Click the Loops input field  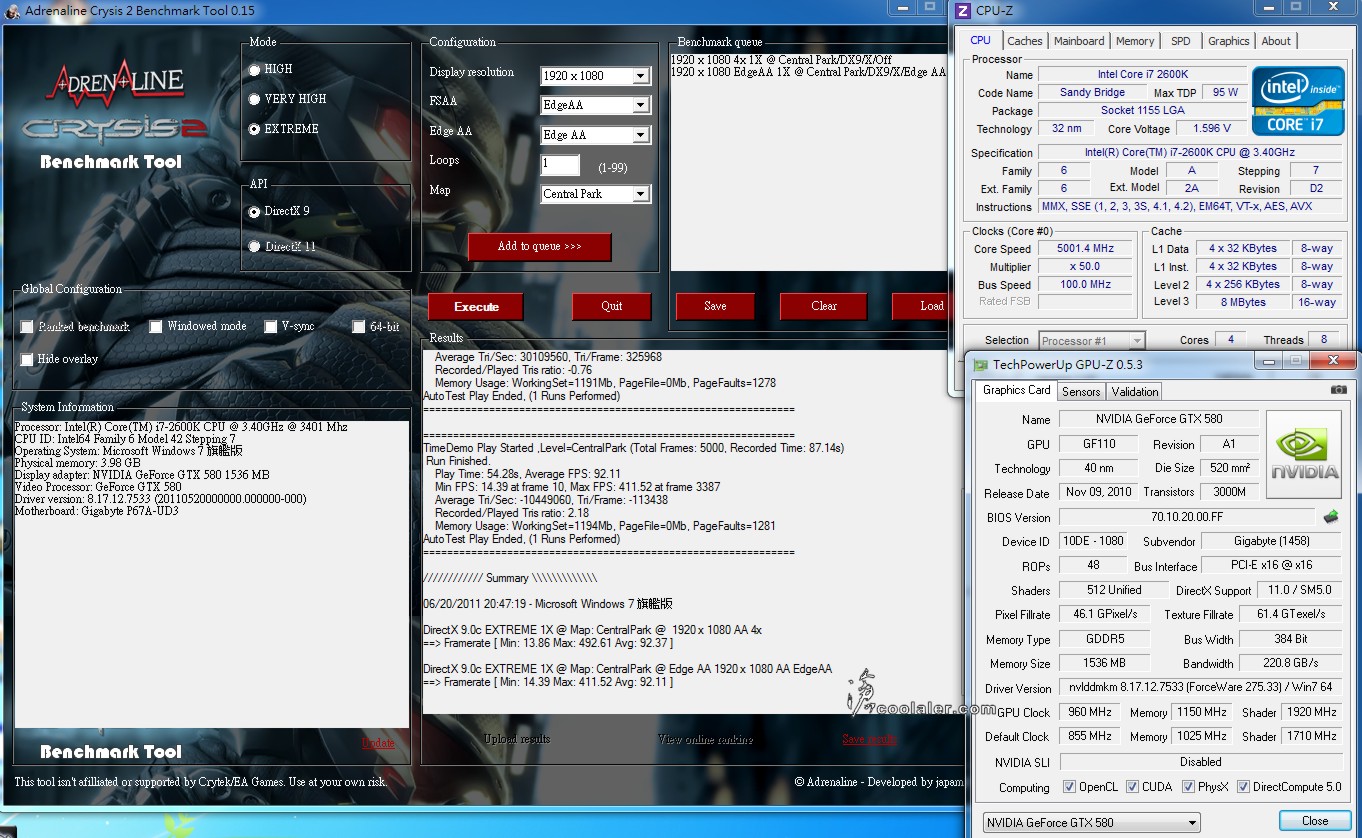[x=560, y=164]
